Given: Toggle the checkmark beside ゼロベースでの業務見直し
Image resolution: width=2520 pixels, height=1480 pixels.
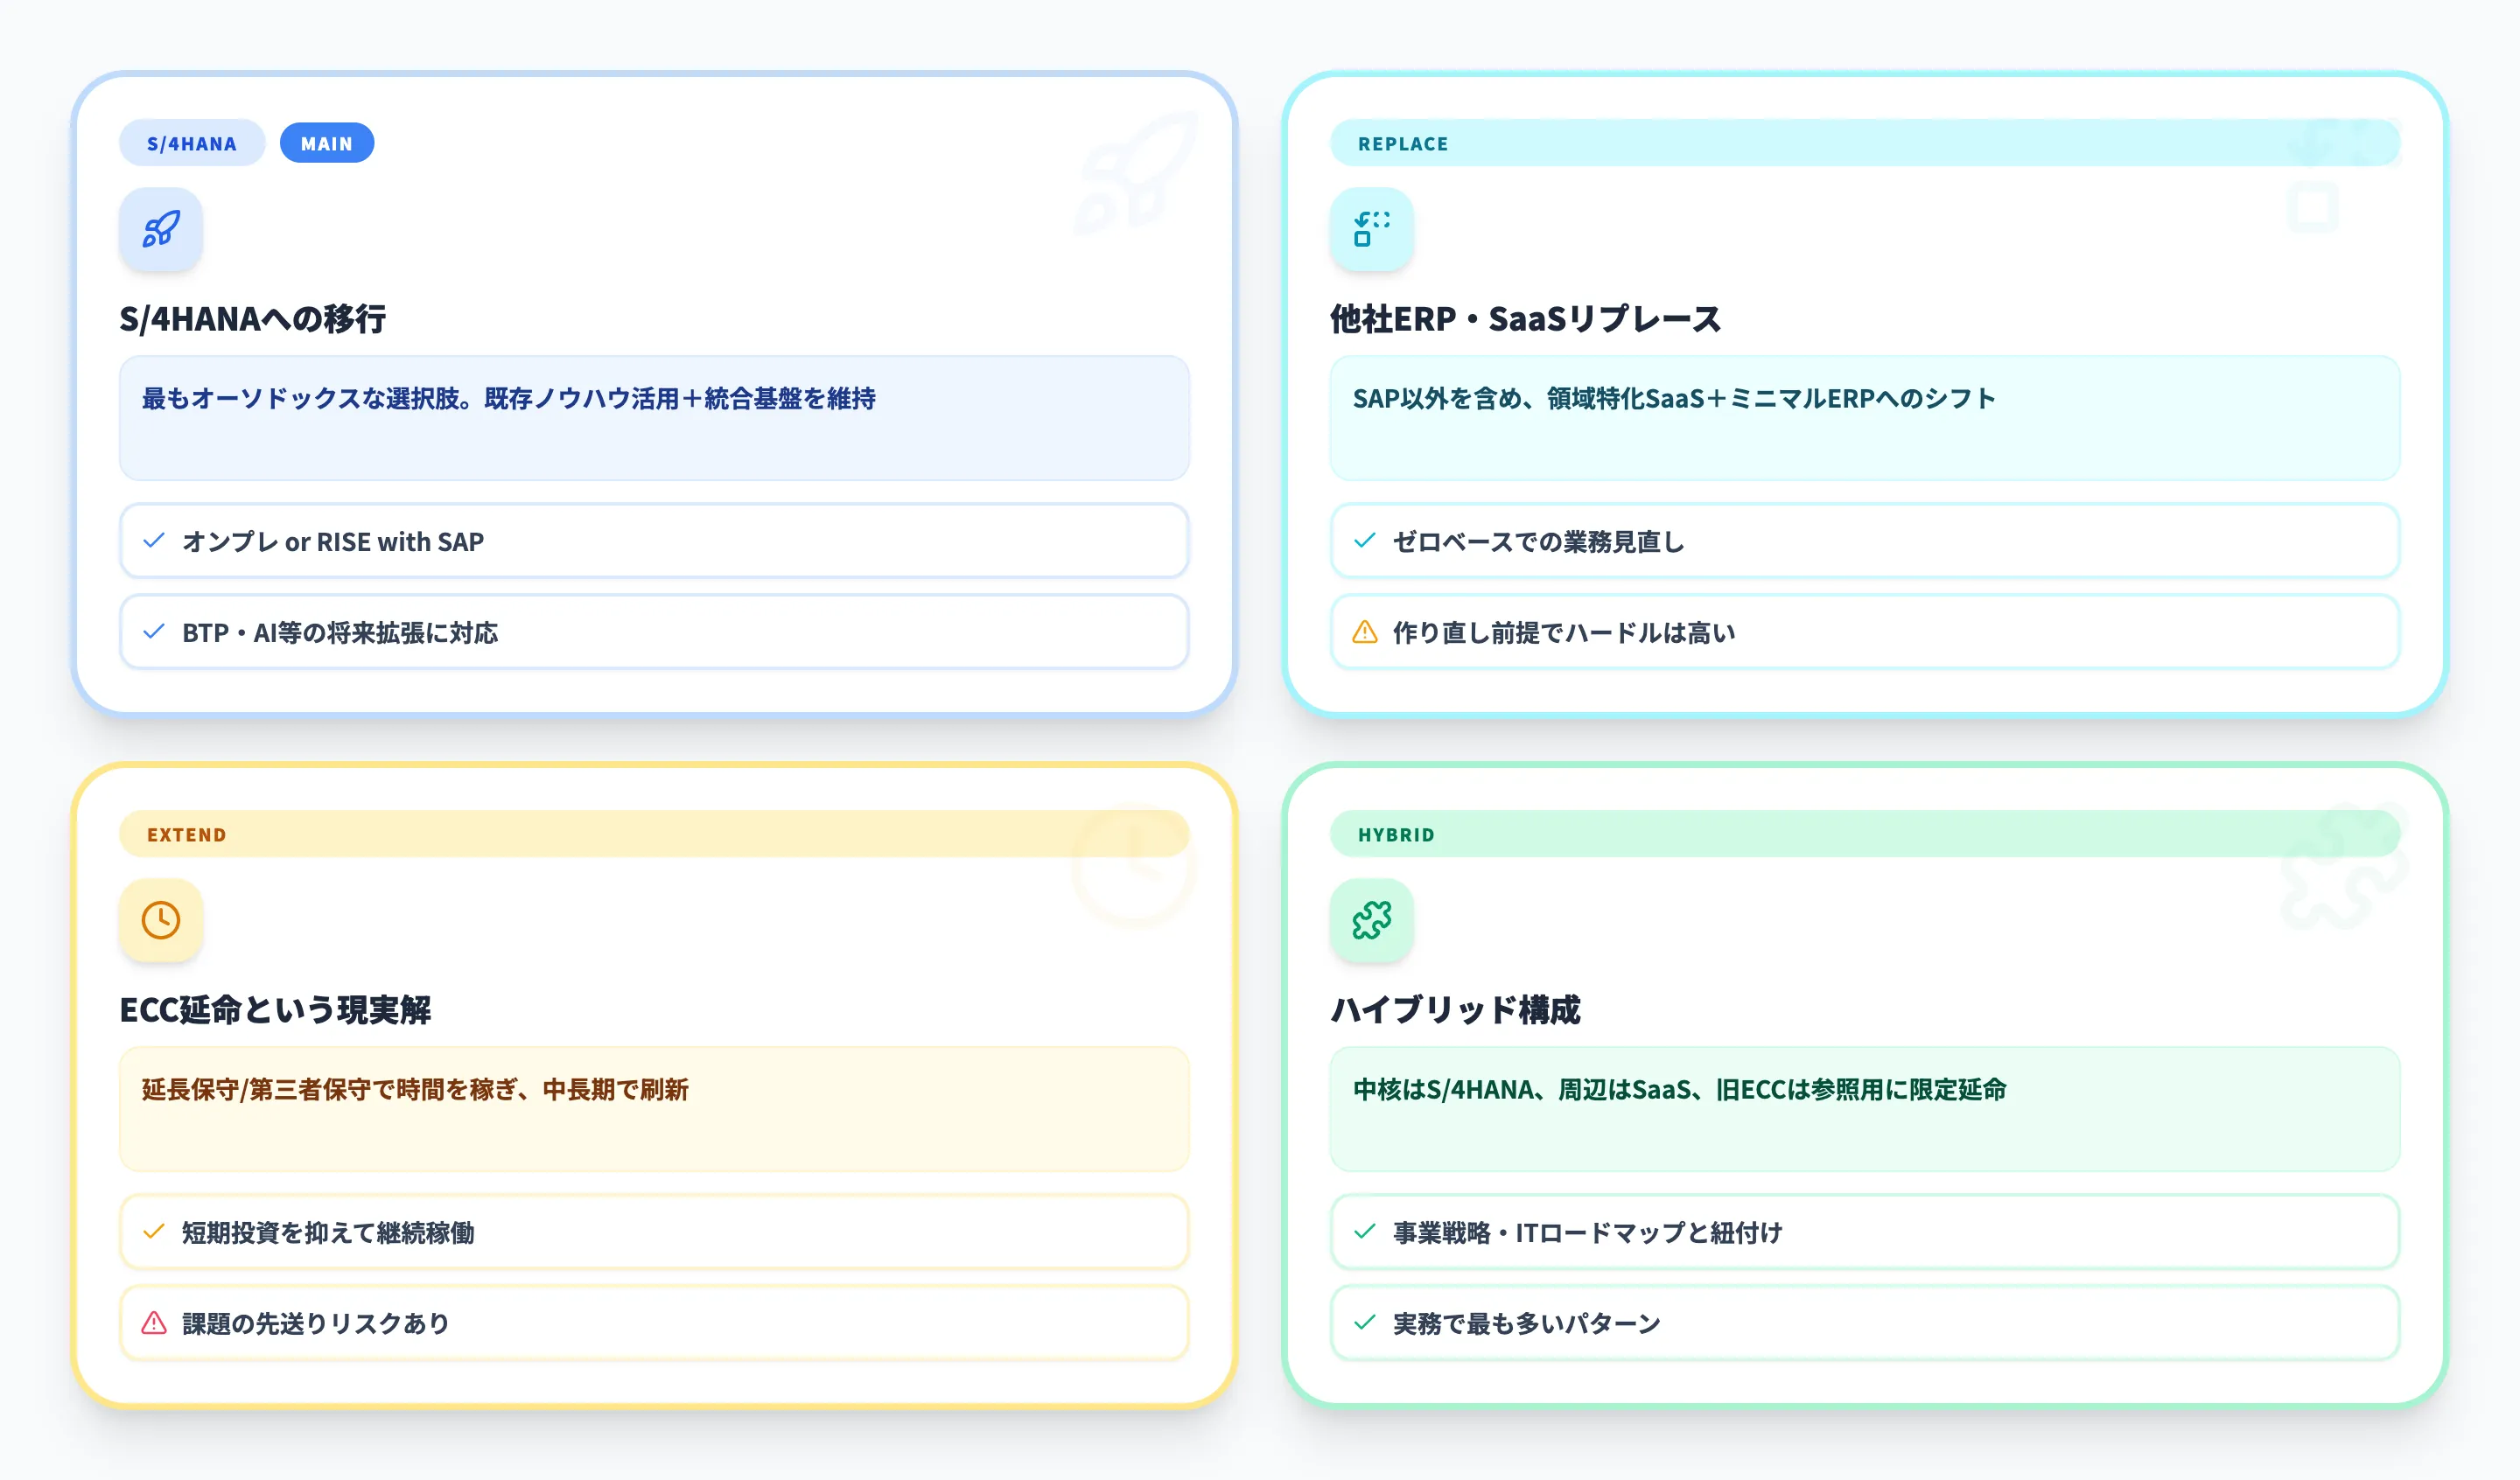Looking at the screenshot, I should pos(1364,541).
